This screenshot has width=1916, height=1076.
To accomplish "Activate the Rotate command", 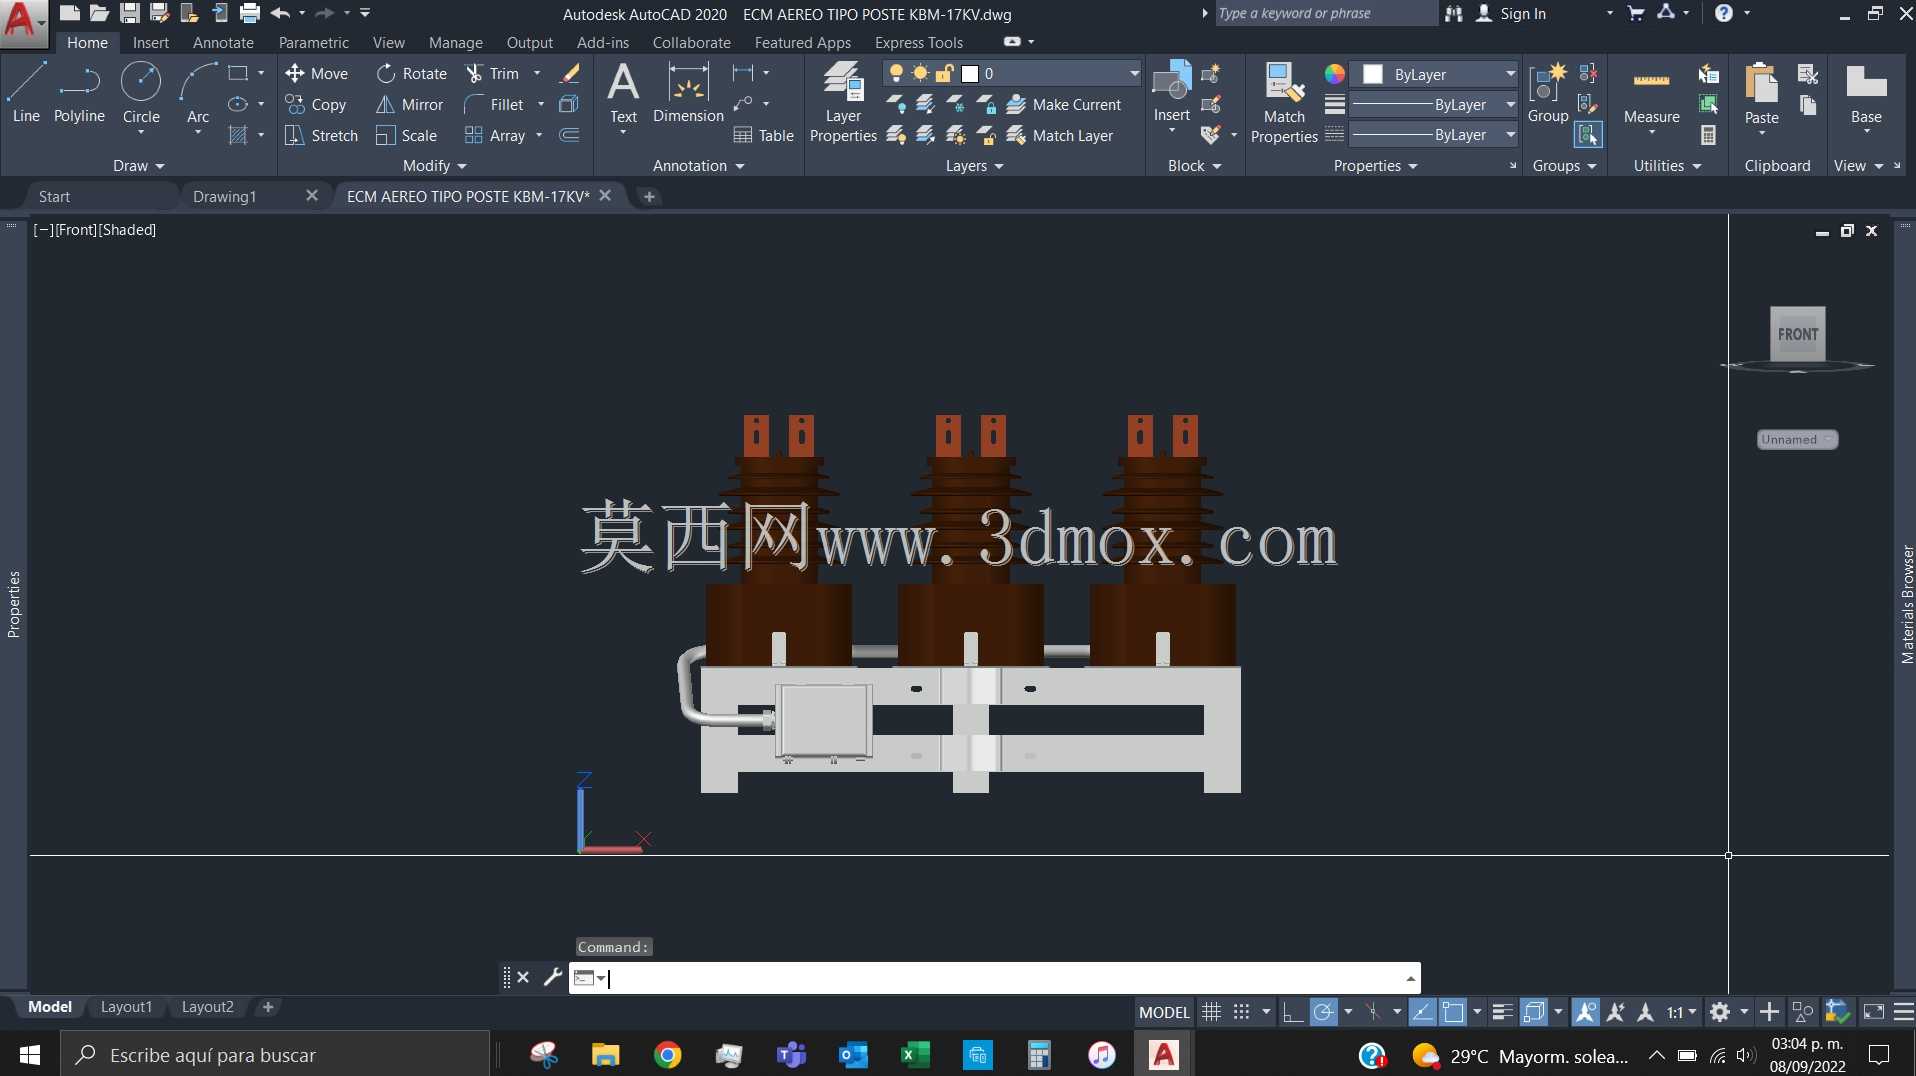I will coord(412,73).
